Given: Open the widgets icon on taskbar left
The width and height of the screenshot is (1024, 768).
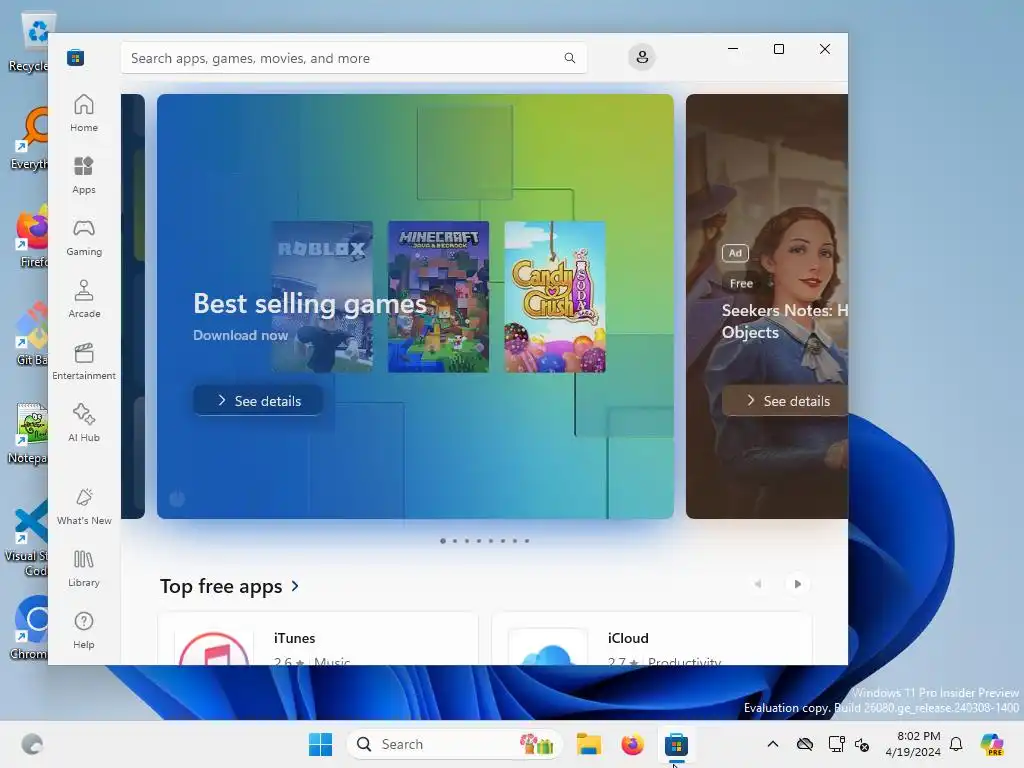Looking at the screenshot, I should [32, 744].
